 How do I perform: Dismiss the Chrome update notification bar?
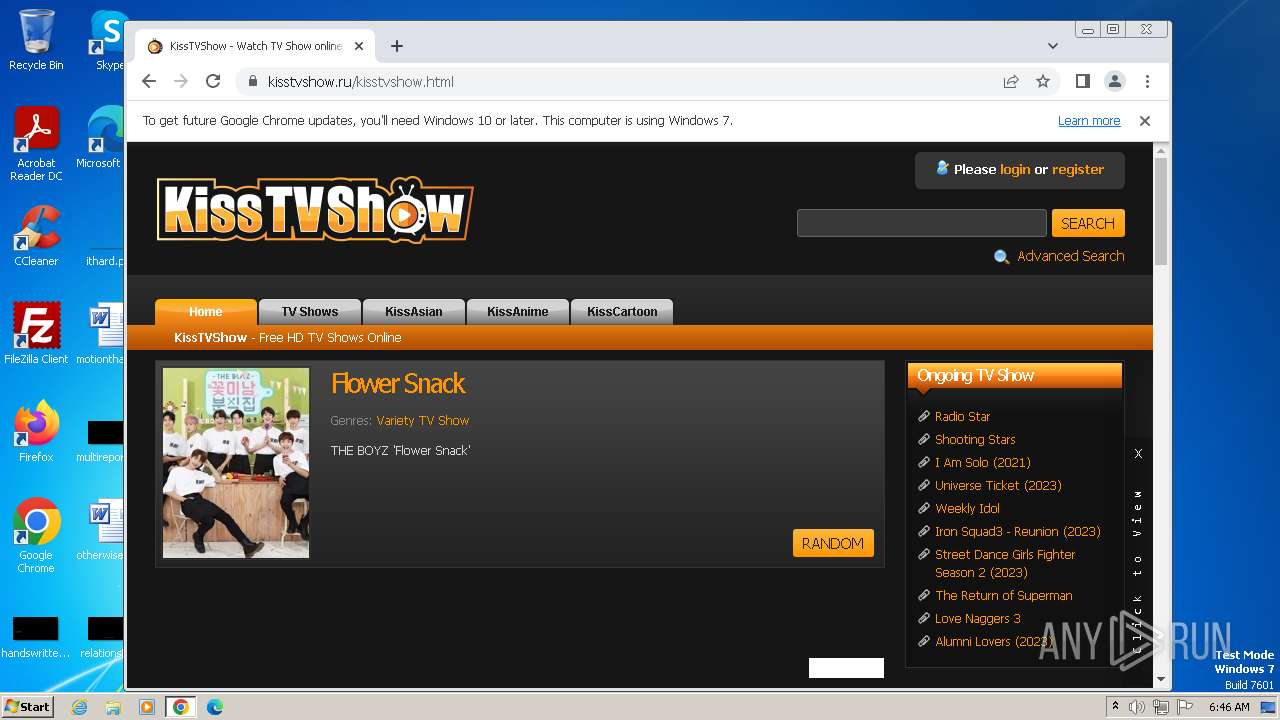pyautogui.click(x=1145, y=120)
